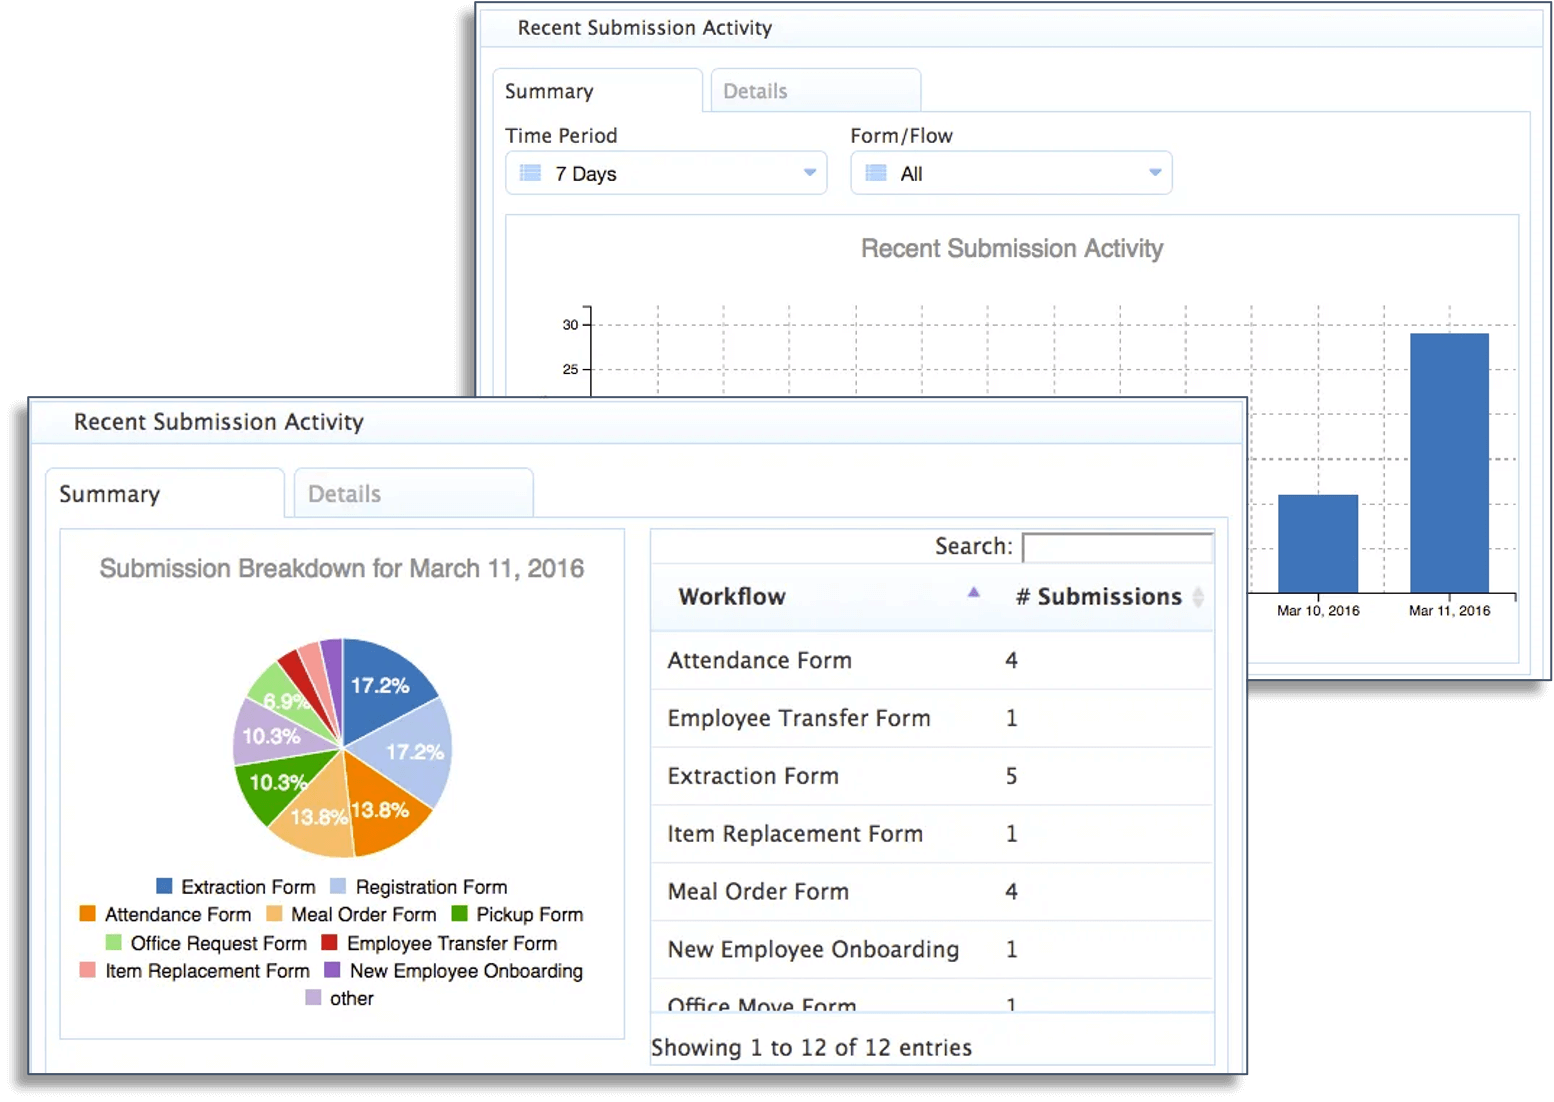Click the sort arrows beside # Submissions
This screenshot has height=1102, width=1554.
1198,597
